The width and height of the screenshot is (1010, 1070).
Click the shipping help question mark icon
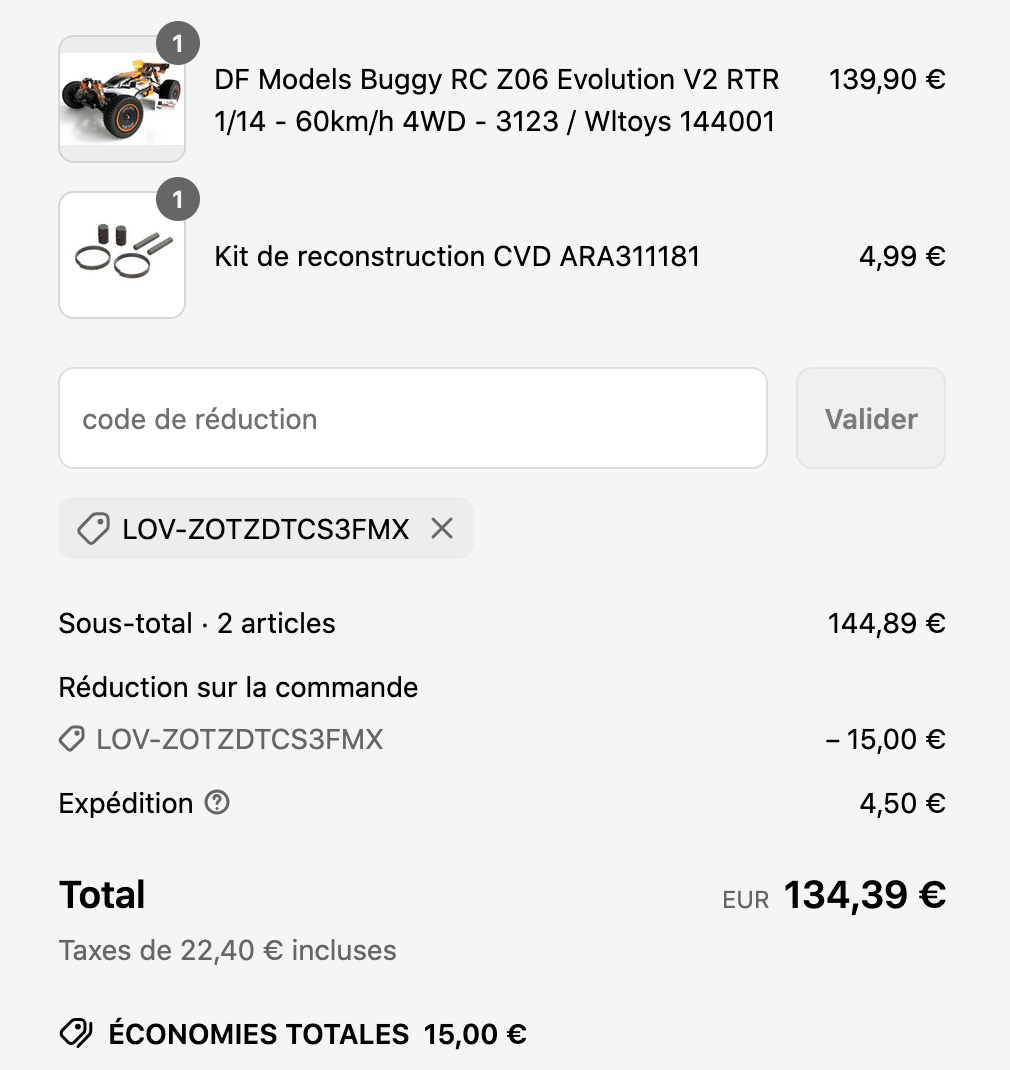pyautogui.click(x=217, y=802)
